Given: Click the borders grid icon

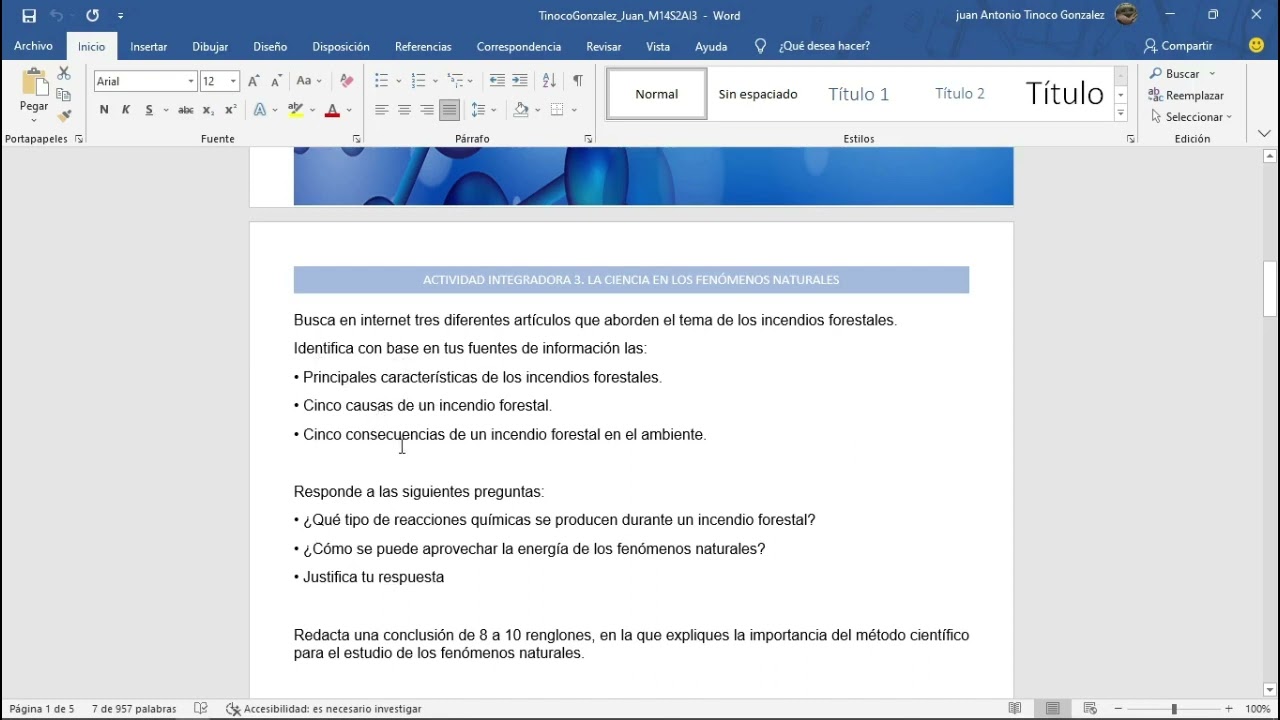Looking at the screenshot, I should click(x=558, y=110).
